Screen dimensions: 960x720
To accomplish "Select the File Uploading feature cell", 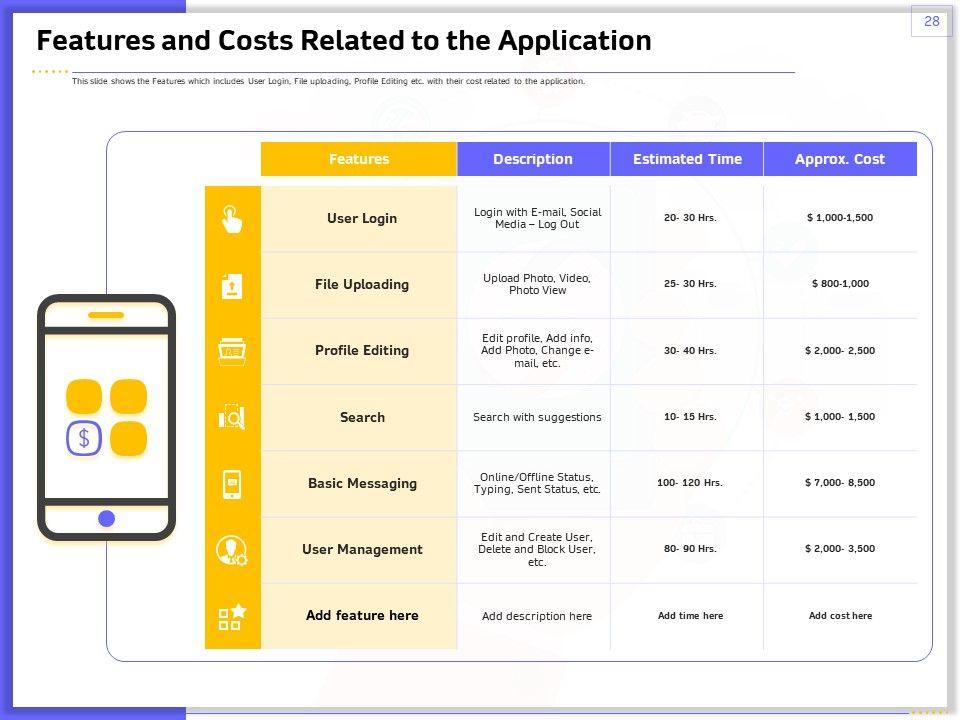I will [359, 285].
